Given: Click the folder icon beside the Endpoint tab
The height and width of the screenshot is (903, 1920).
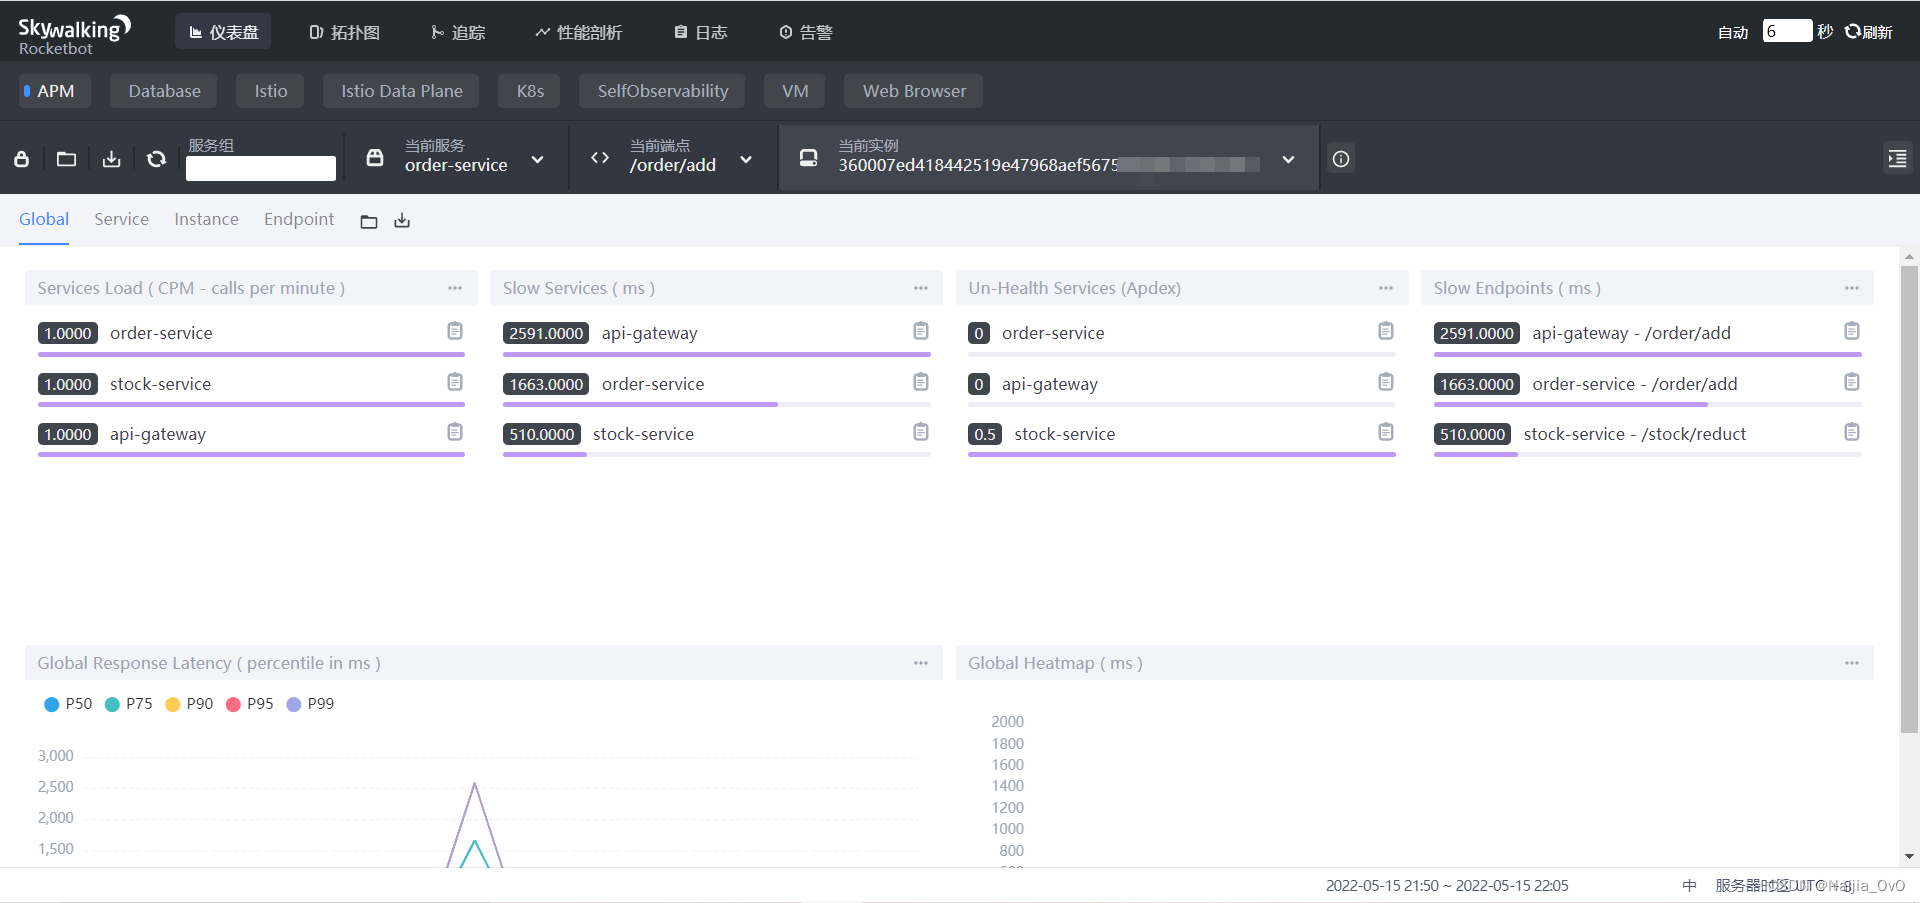Looking at the screenshot, I should pos(369,221).
